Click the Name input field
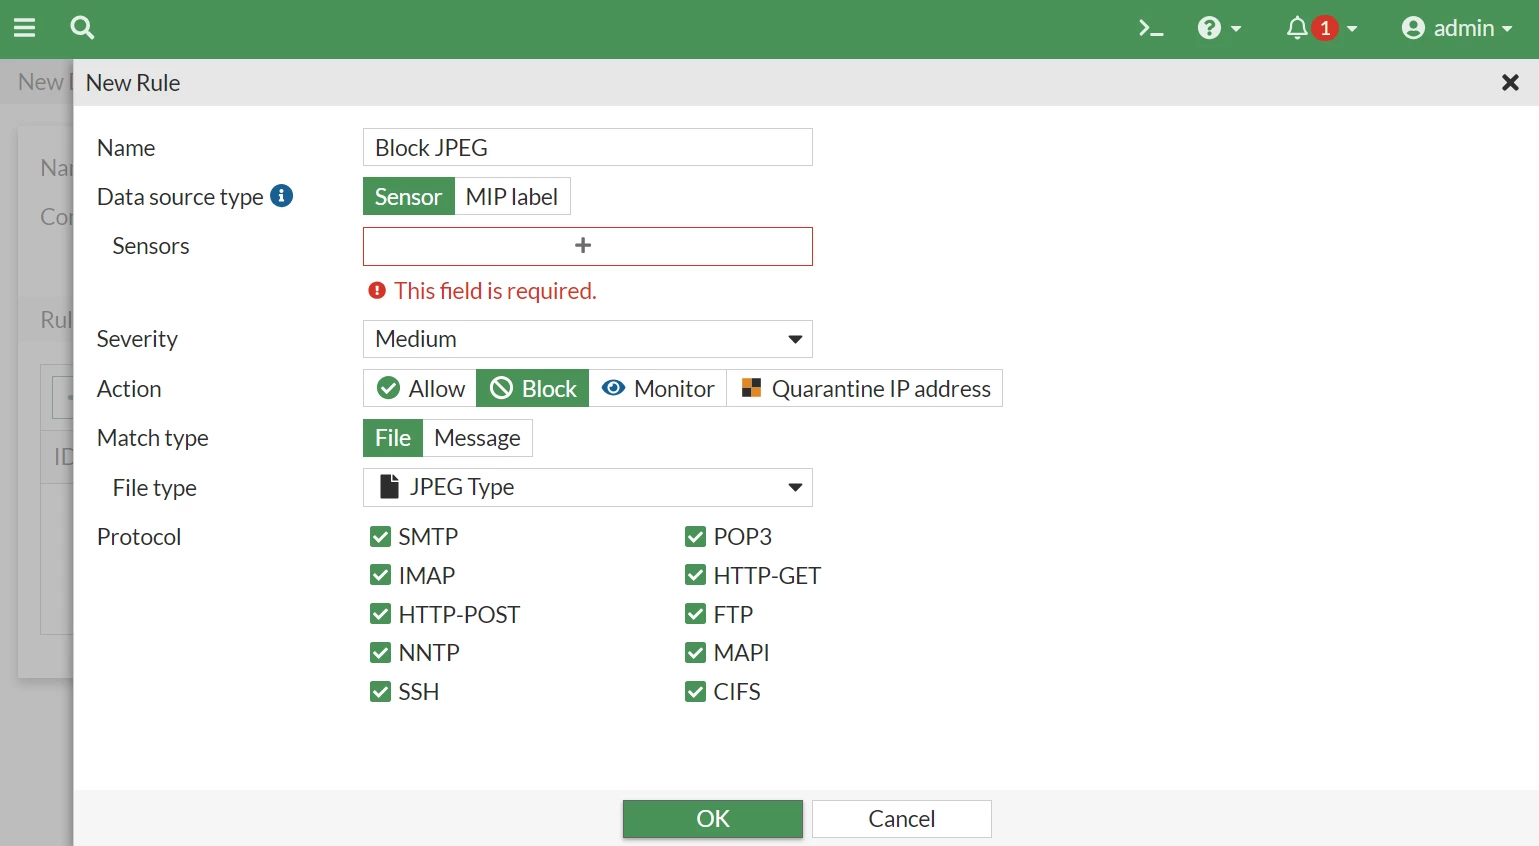Image resolution: width=1539 pixels, height=846 pixels. coord(588,147)
